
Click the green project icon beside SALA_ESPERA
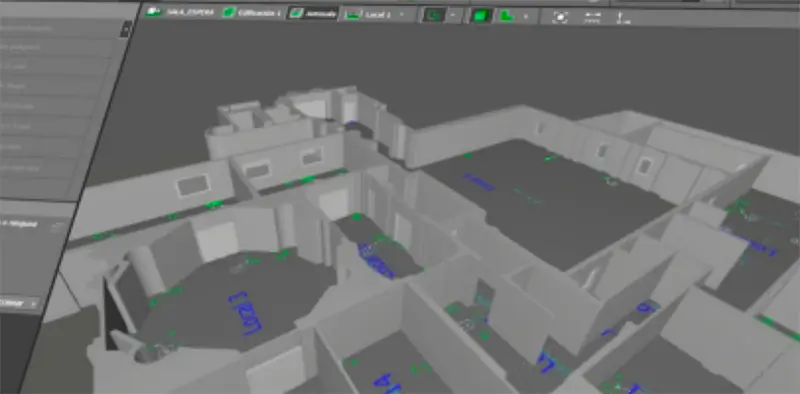click(153, 12)
